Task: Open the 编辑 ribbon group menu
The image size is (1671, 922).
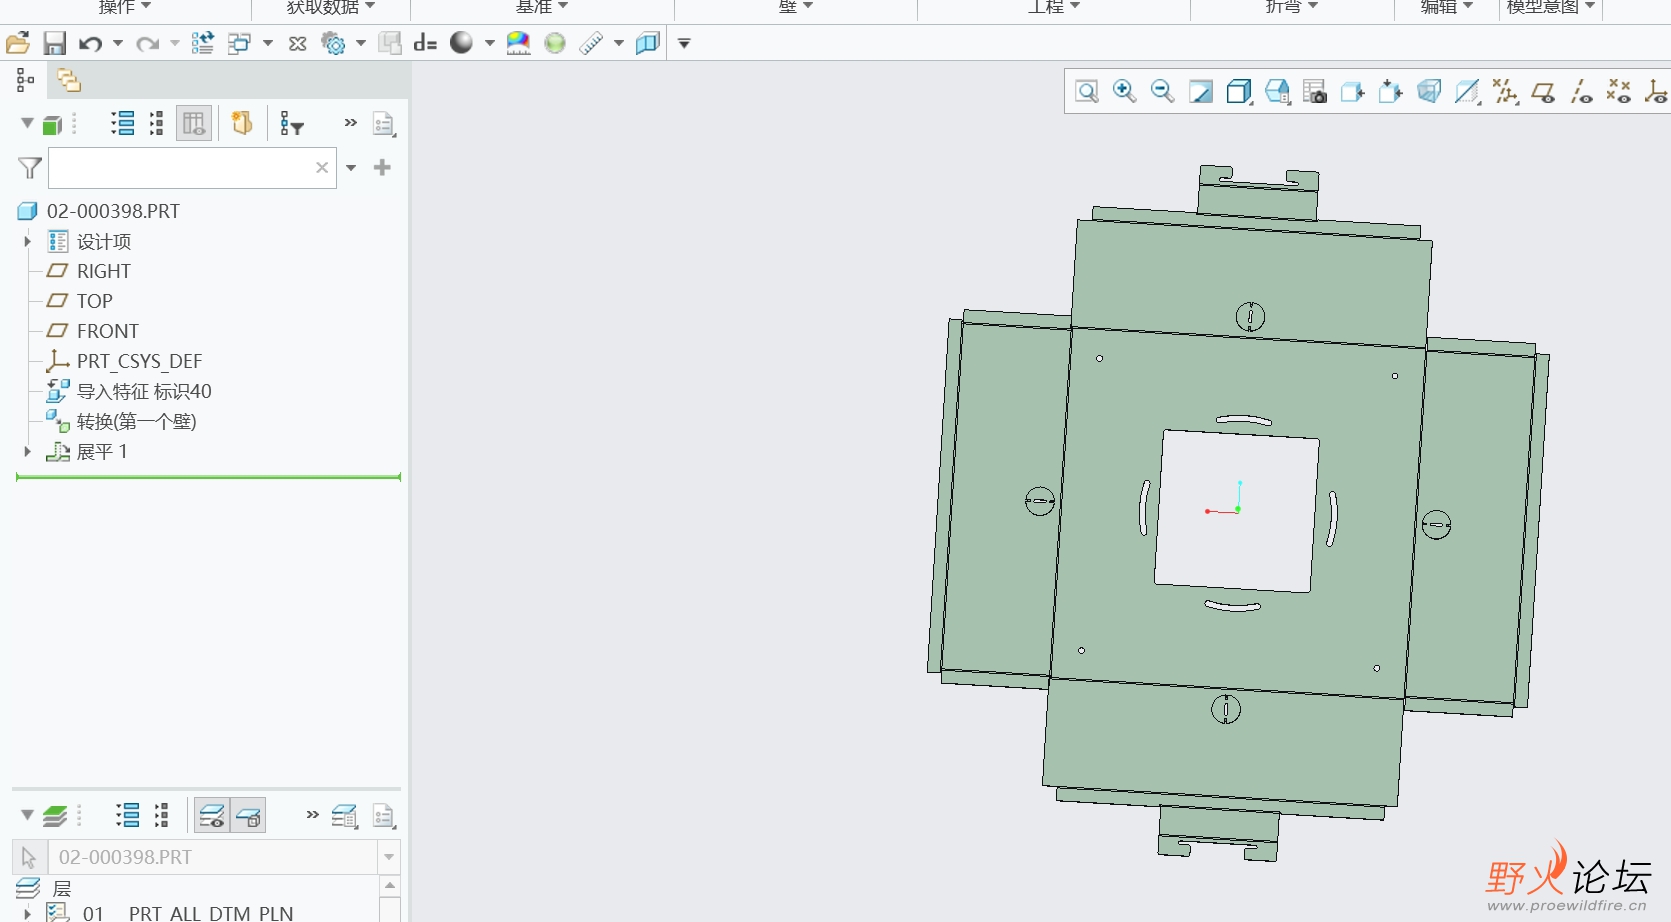Action: [x=1447, y=7]
